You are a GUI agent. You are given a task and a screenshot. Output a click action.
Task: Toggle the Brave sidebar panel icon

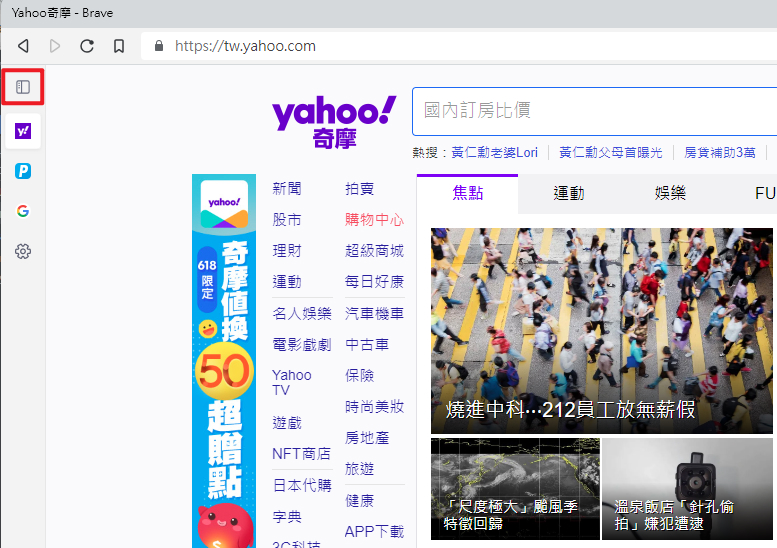pos(23,87)
